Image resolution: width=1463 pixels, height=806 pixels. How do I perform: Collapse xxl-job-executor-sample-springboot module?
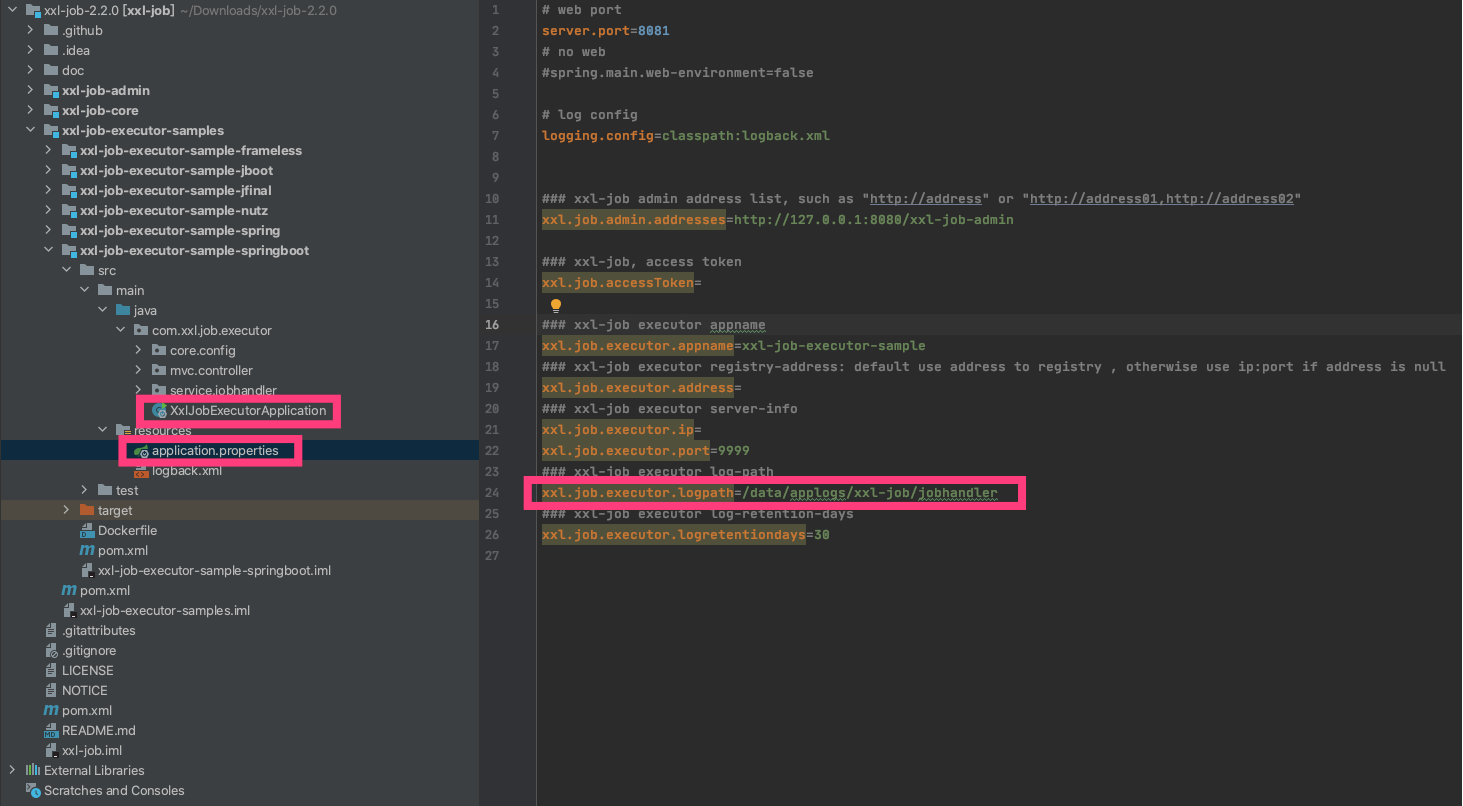coord(48,251)
